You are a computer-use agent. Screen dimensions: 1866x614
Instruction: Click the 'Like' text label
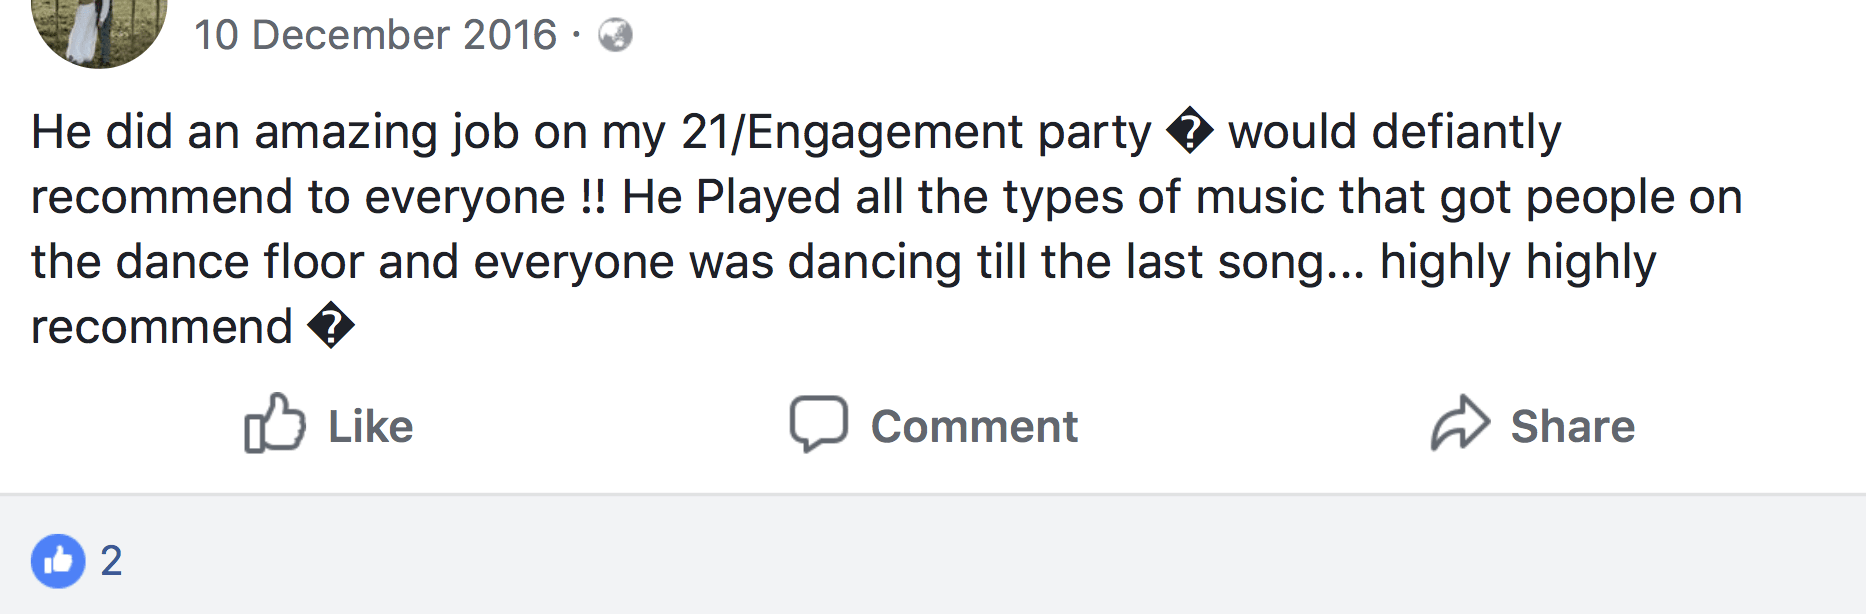pos(370,427)
